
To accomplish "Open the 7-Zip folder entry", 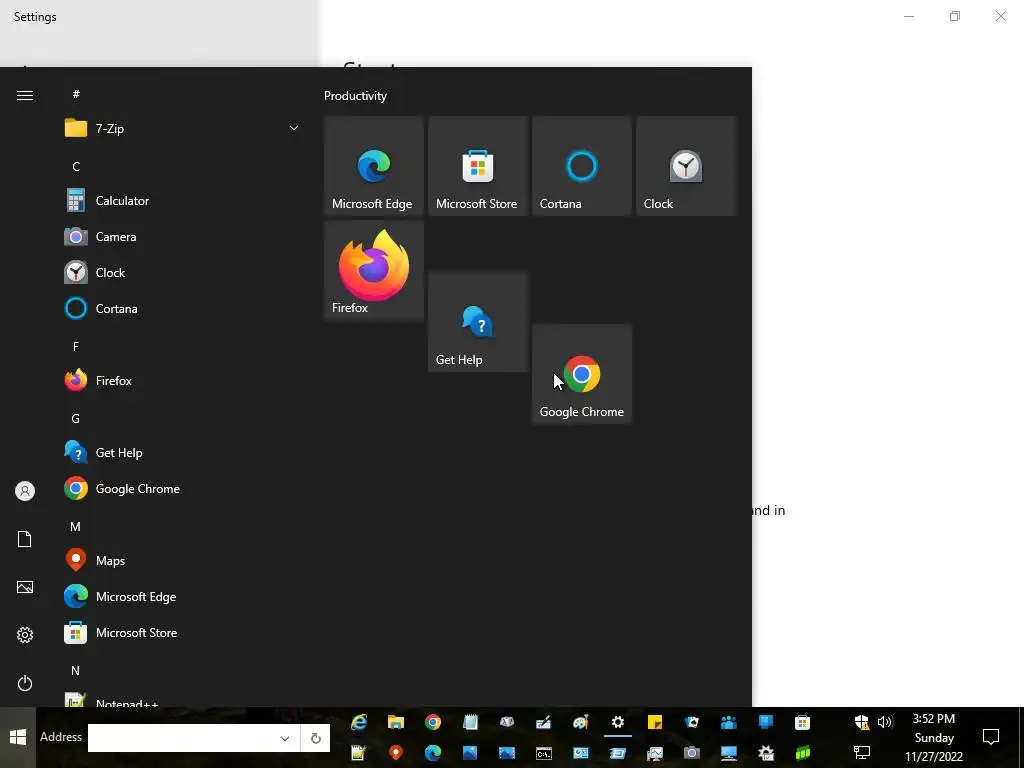I will 183,128.
